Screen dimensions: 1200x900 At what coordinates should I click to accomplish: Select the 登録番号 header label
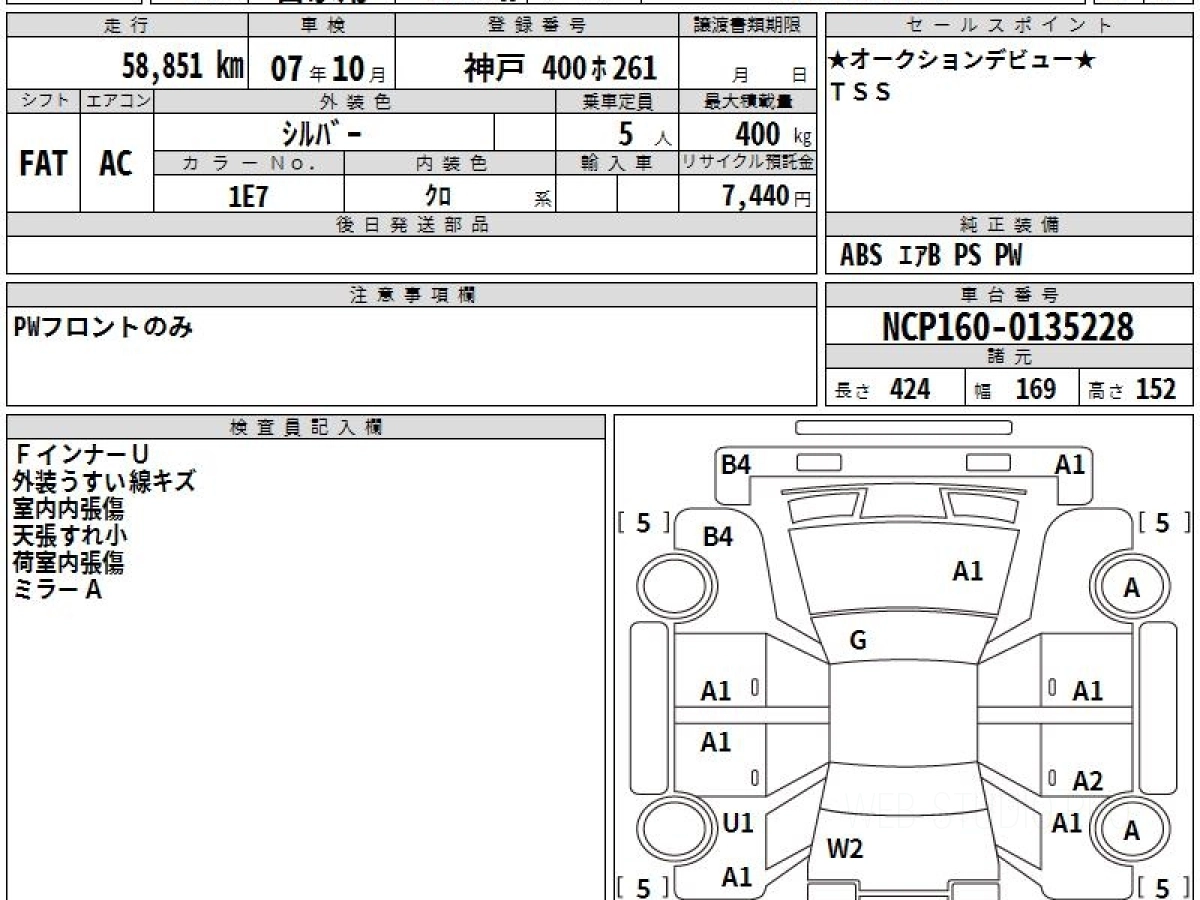537,26
